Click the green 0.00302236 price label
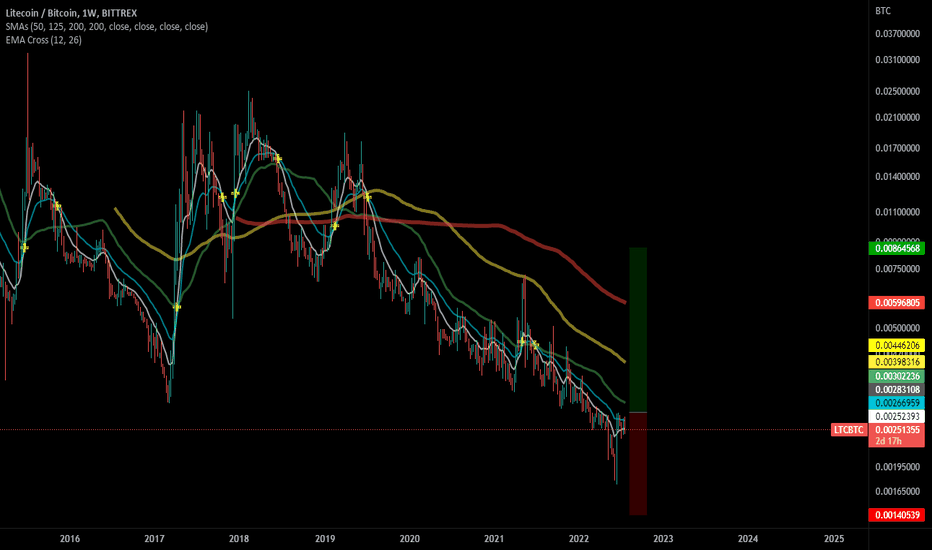 click(x=896, y=376)
